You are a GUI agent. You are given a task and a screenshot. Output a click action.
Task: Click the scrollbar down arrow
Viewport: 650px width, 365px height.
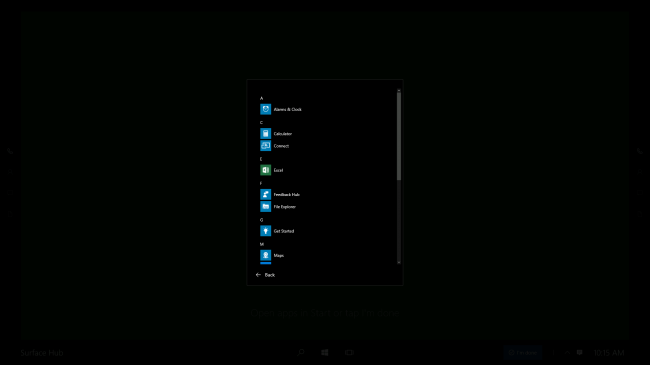(x=399, y=262)
